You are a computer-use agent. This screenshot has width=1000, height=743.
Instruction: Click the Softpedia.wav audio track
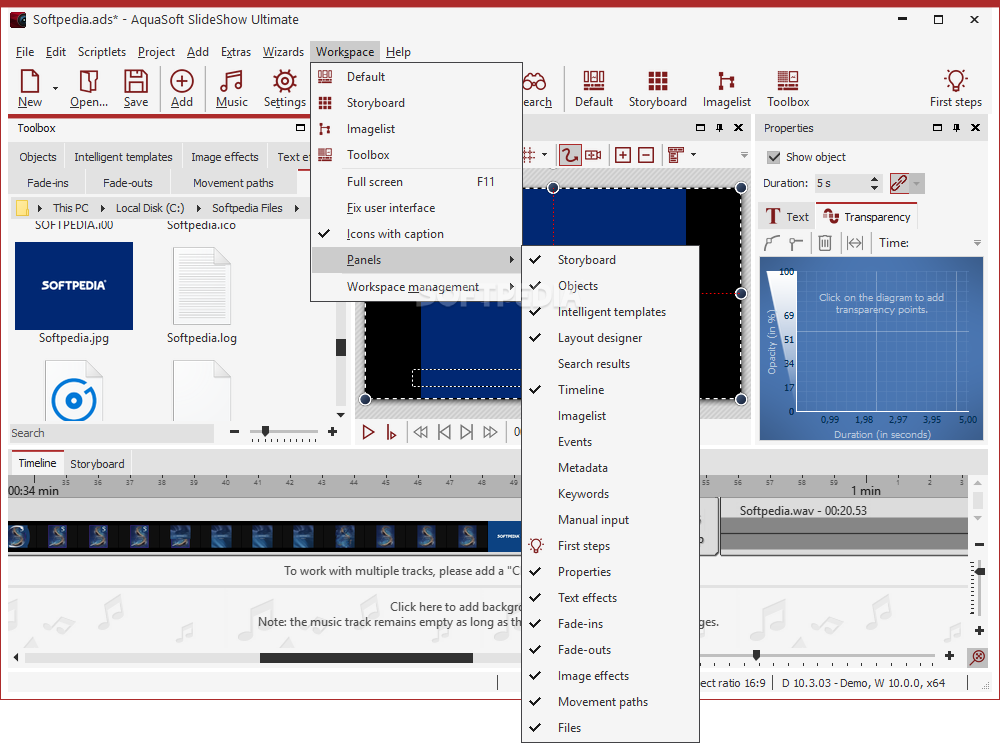[844, 526]
